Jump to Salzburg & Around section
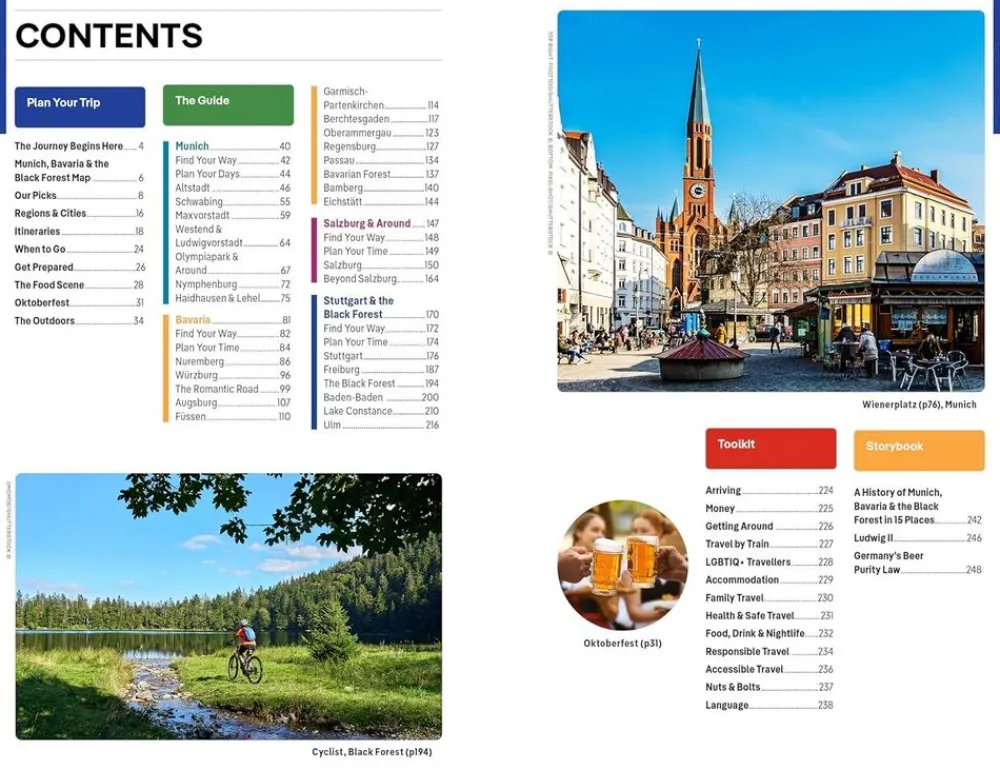The height and width of the screenshot is (770, 1000). click(366, 224)
